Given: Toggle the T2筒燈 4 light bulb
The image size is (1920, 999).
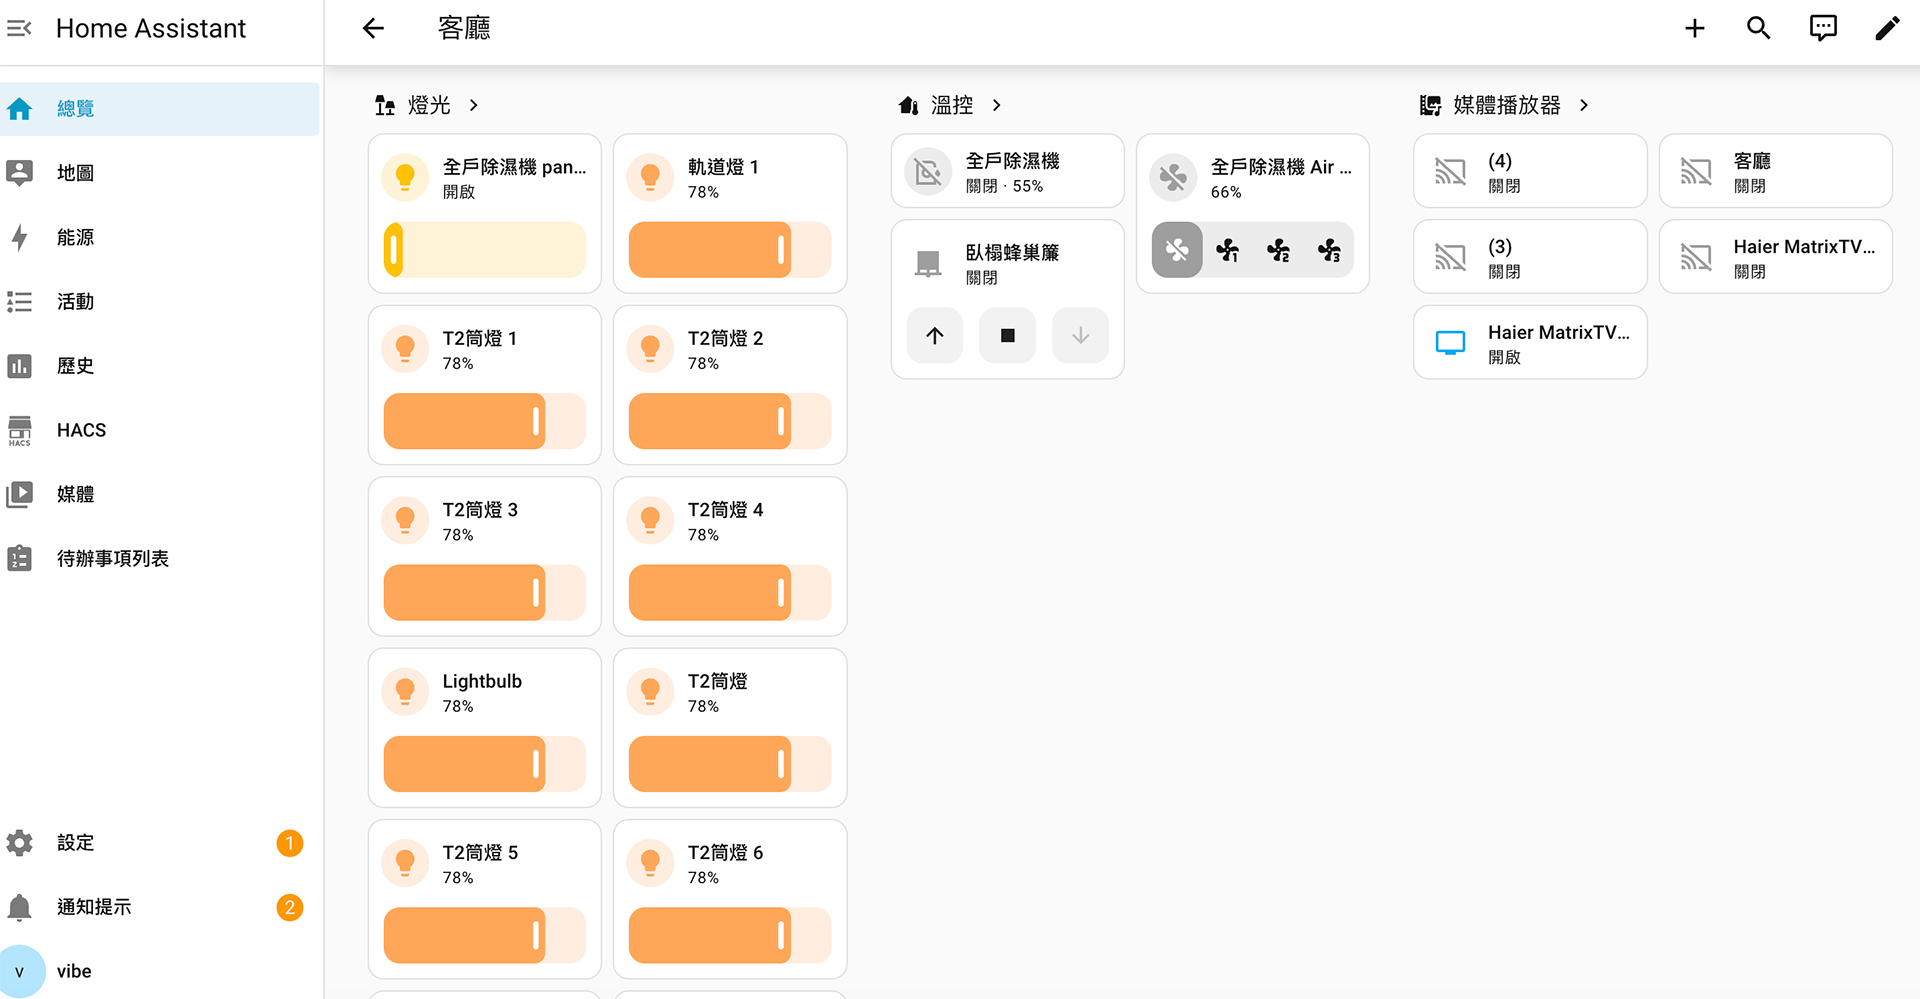Looking at the screenshot, I should 650,520.
